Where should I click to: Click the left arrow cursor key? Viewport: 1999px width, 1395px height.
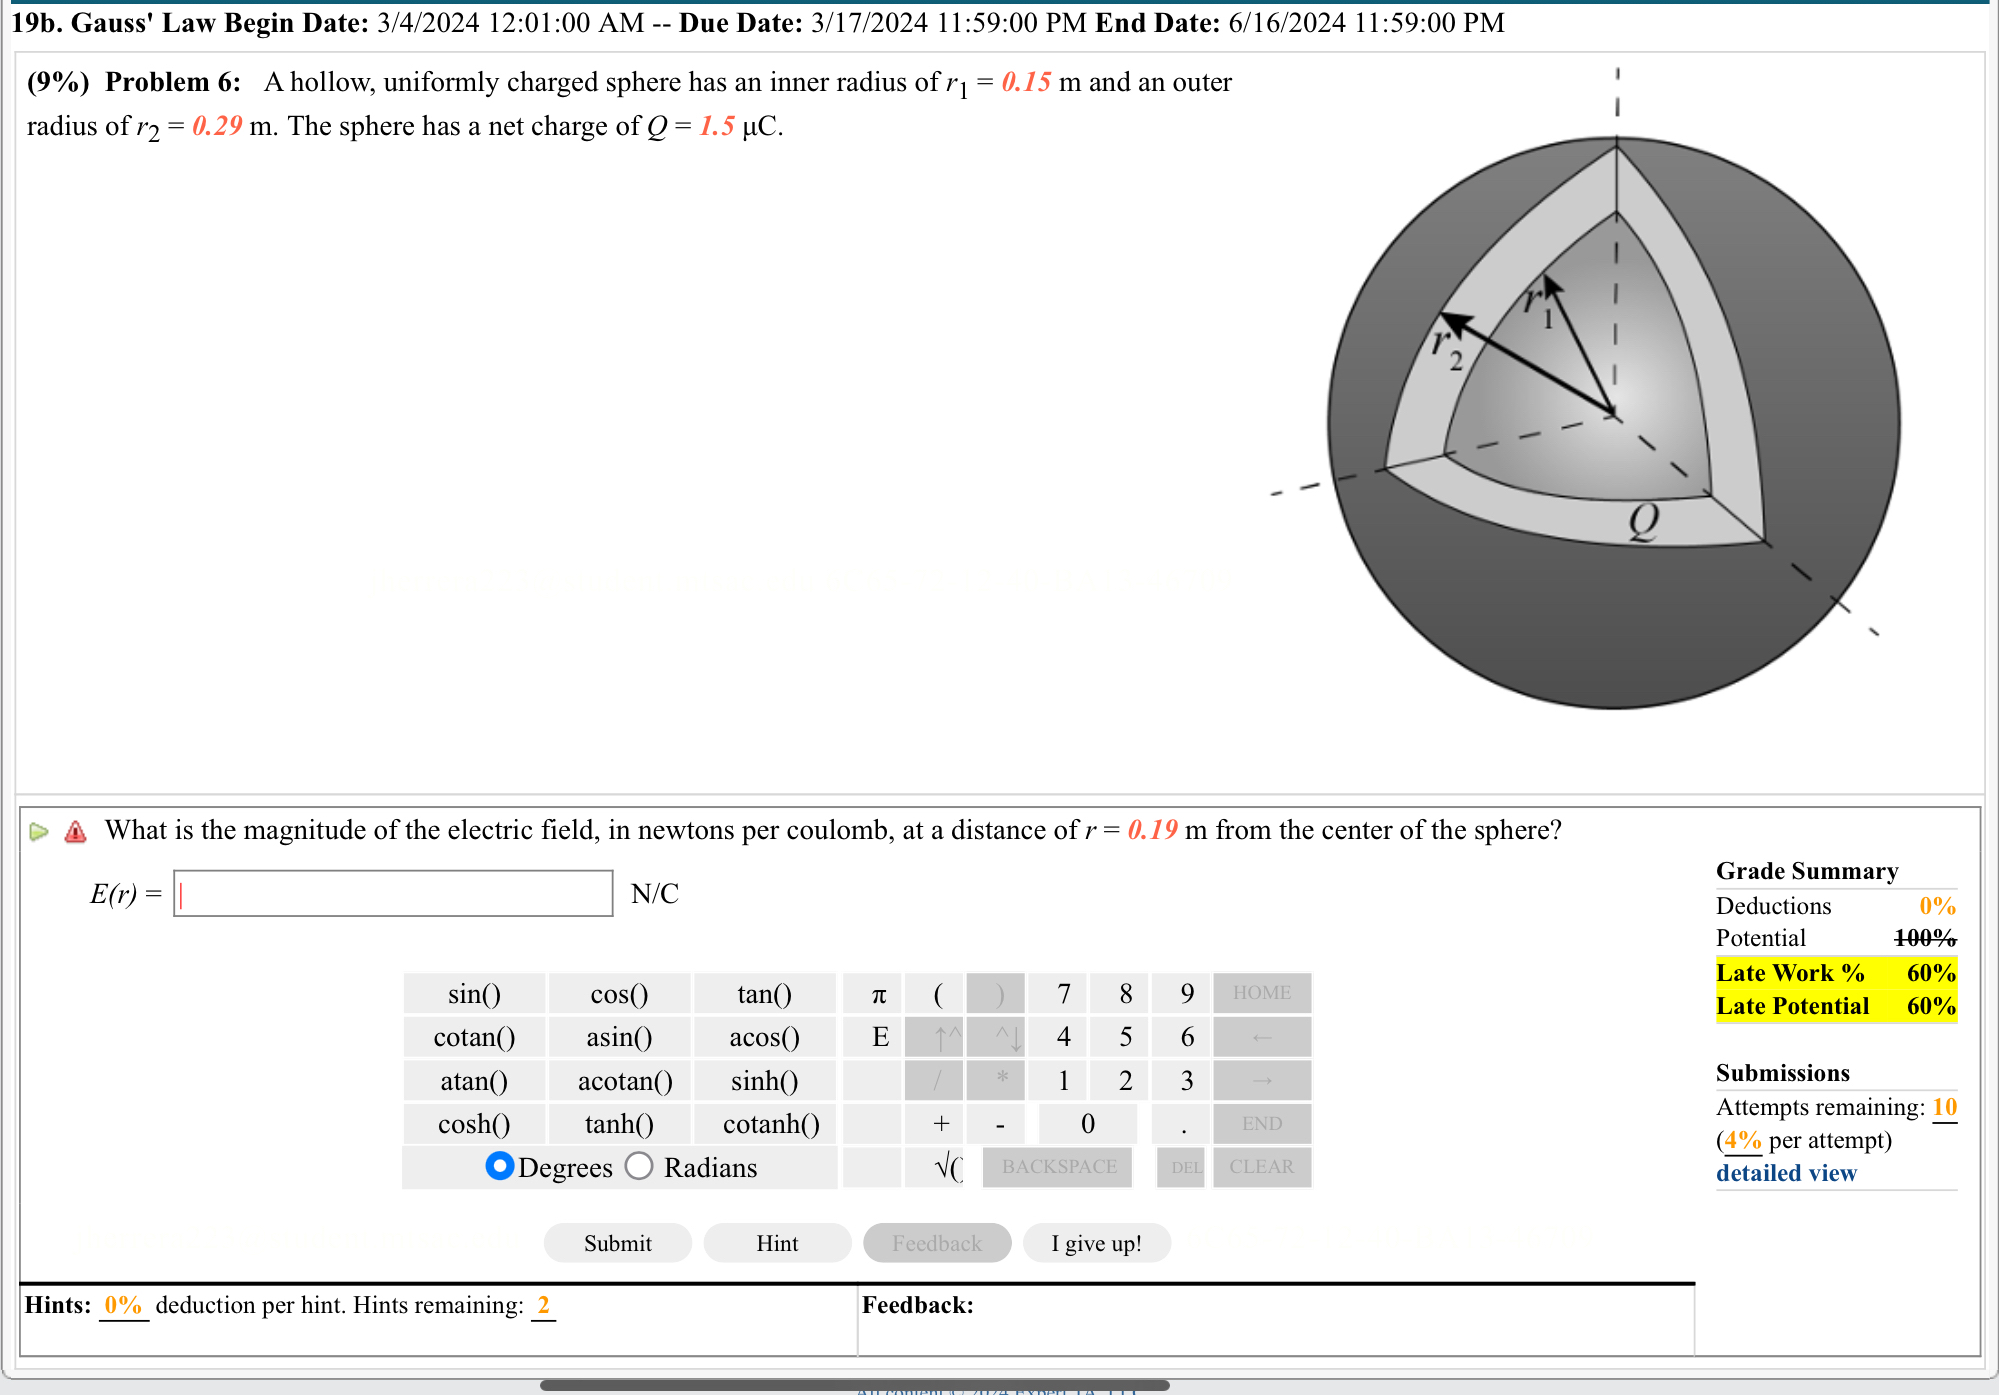click(x=1261, y=1037)
